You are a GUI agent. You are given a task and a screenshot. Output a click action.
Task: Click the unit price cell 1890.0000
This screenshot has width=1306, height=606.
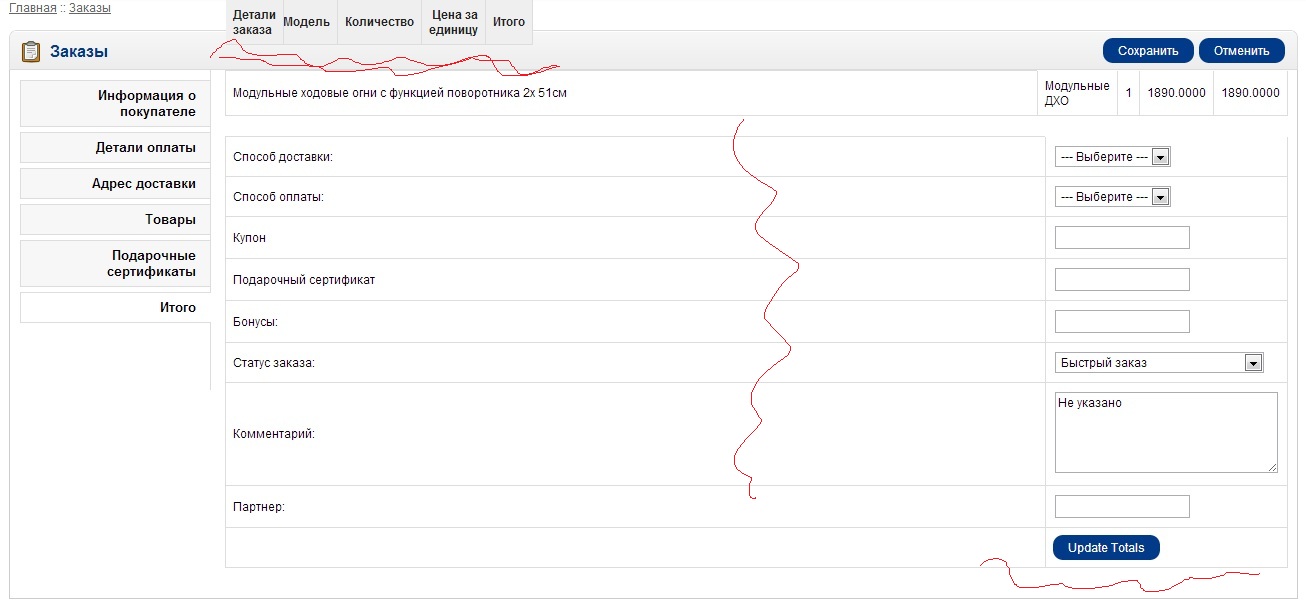[x=1176, y=93]
